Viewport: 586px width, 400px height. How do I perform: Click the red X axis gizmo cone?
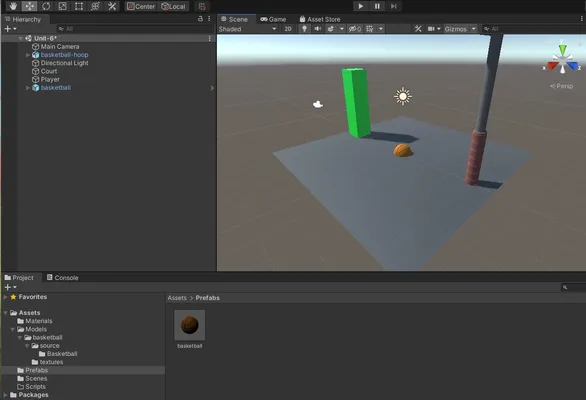click(x=552, y=66)
